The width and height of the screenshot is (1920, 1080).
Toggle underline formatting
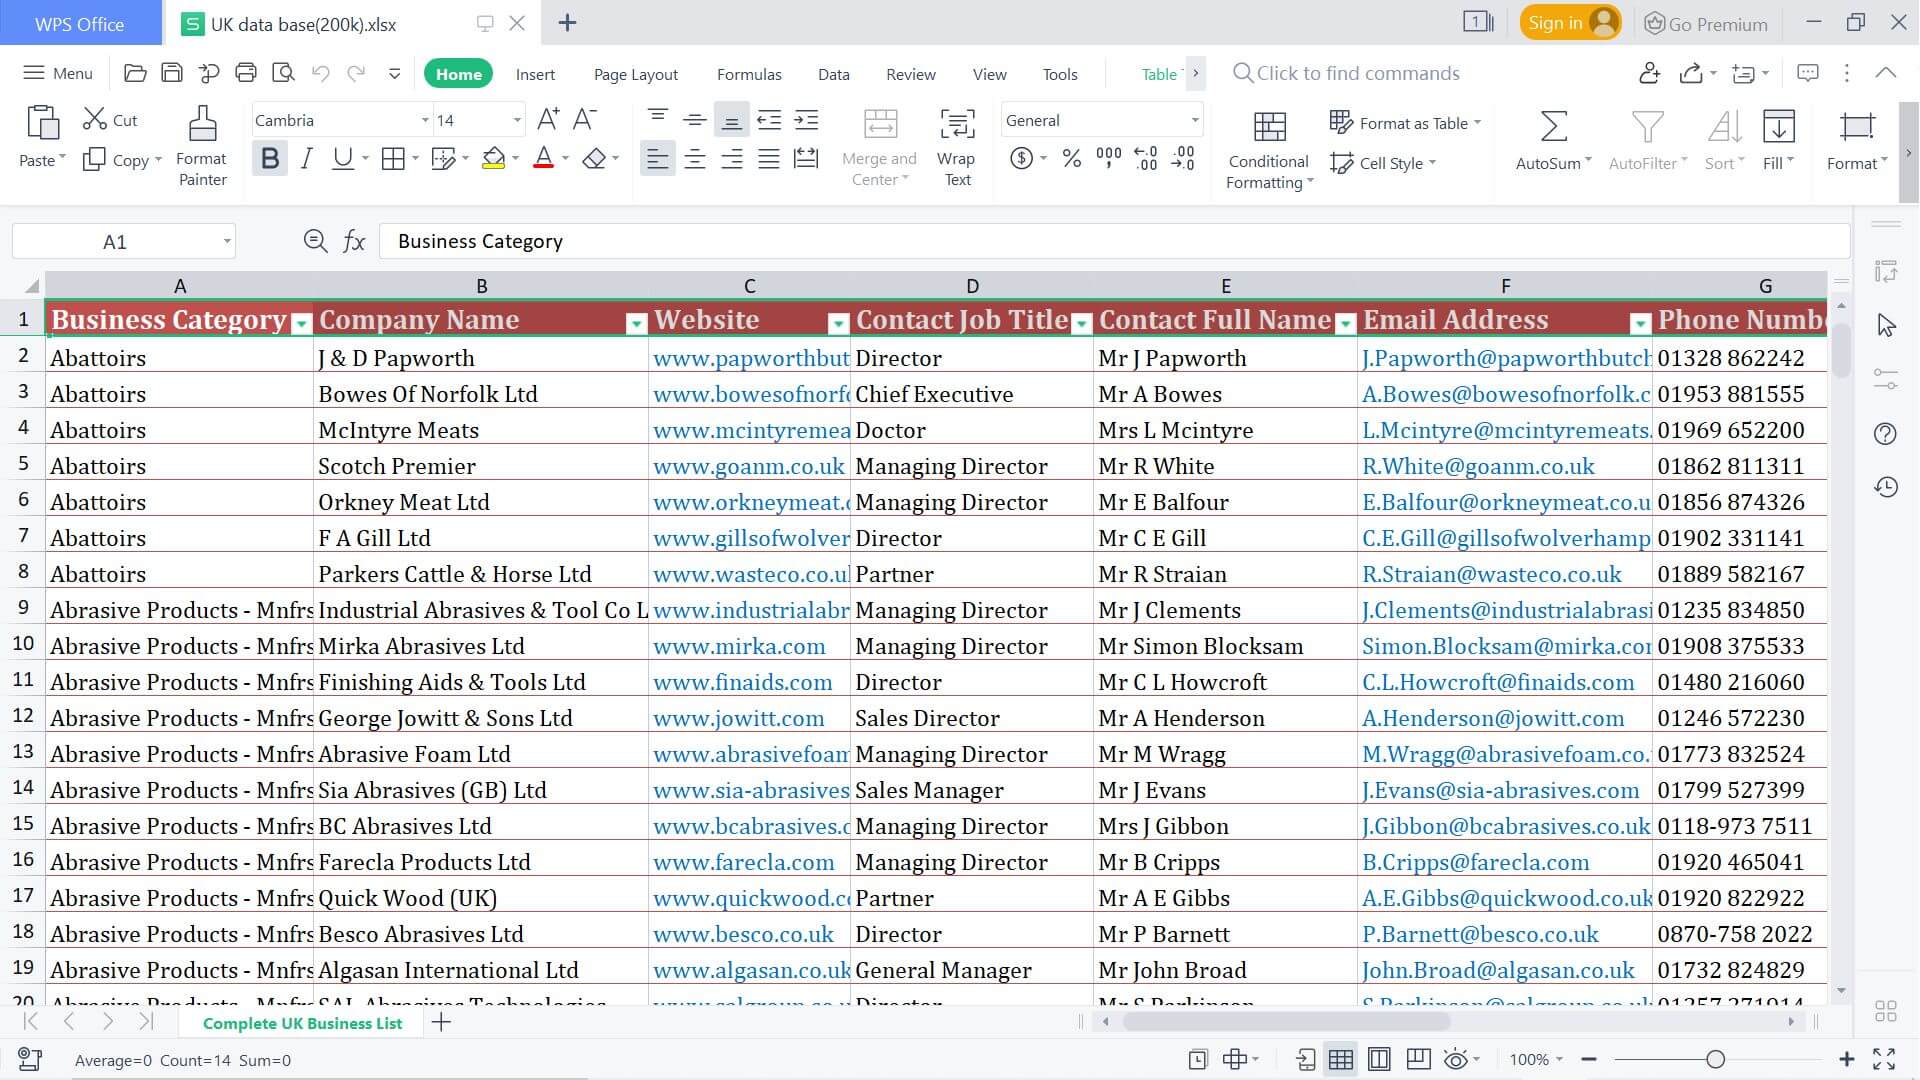(341, 158)
